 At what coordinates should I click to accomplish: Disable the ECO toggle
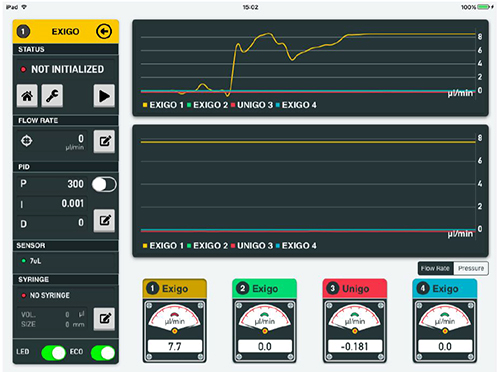(103, 353)
